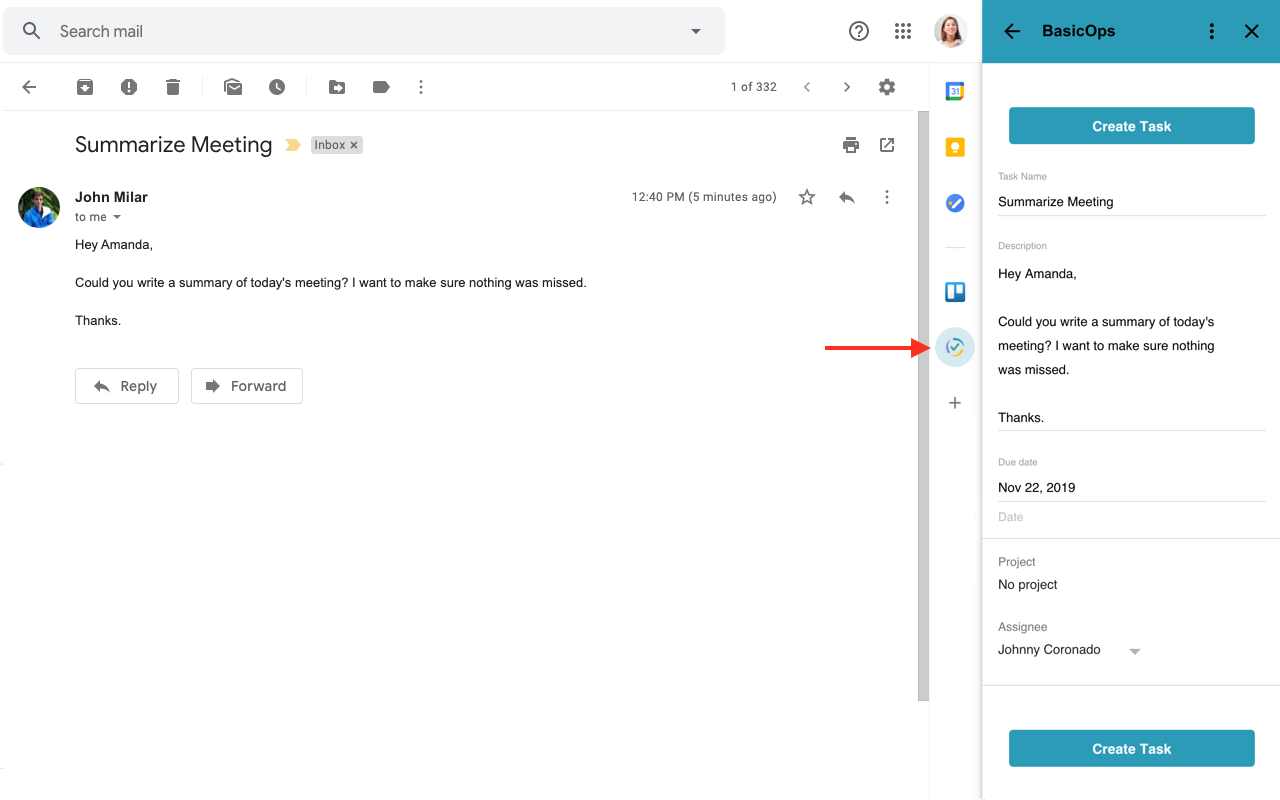1280x800 pixels.
Task: Delete the email with trash icon
Action: (x=173, y=87)
